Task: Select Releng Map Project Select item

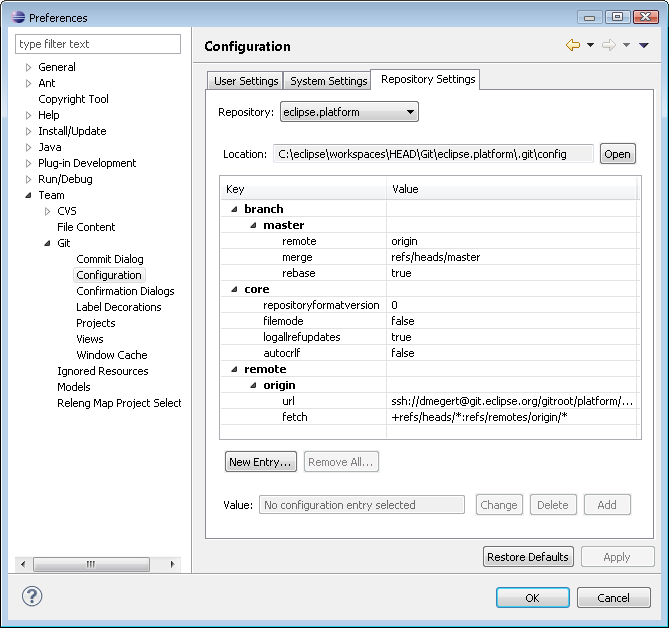Action: pyautogui.click(x=119, y=403)
